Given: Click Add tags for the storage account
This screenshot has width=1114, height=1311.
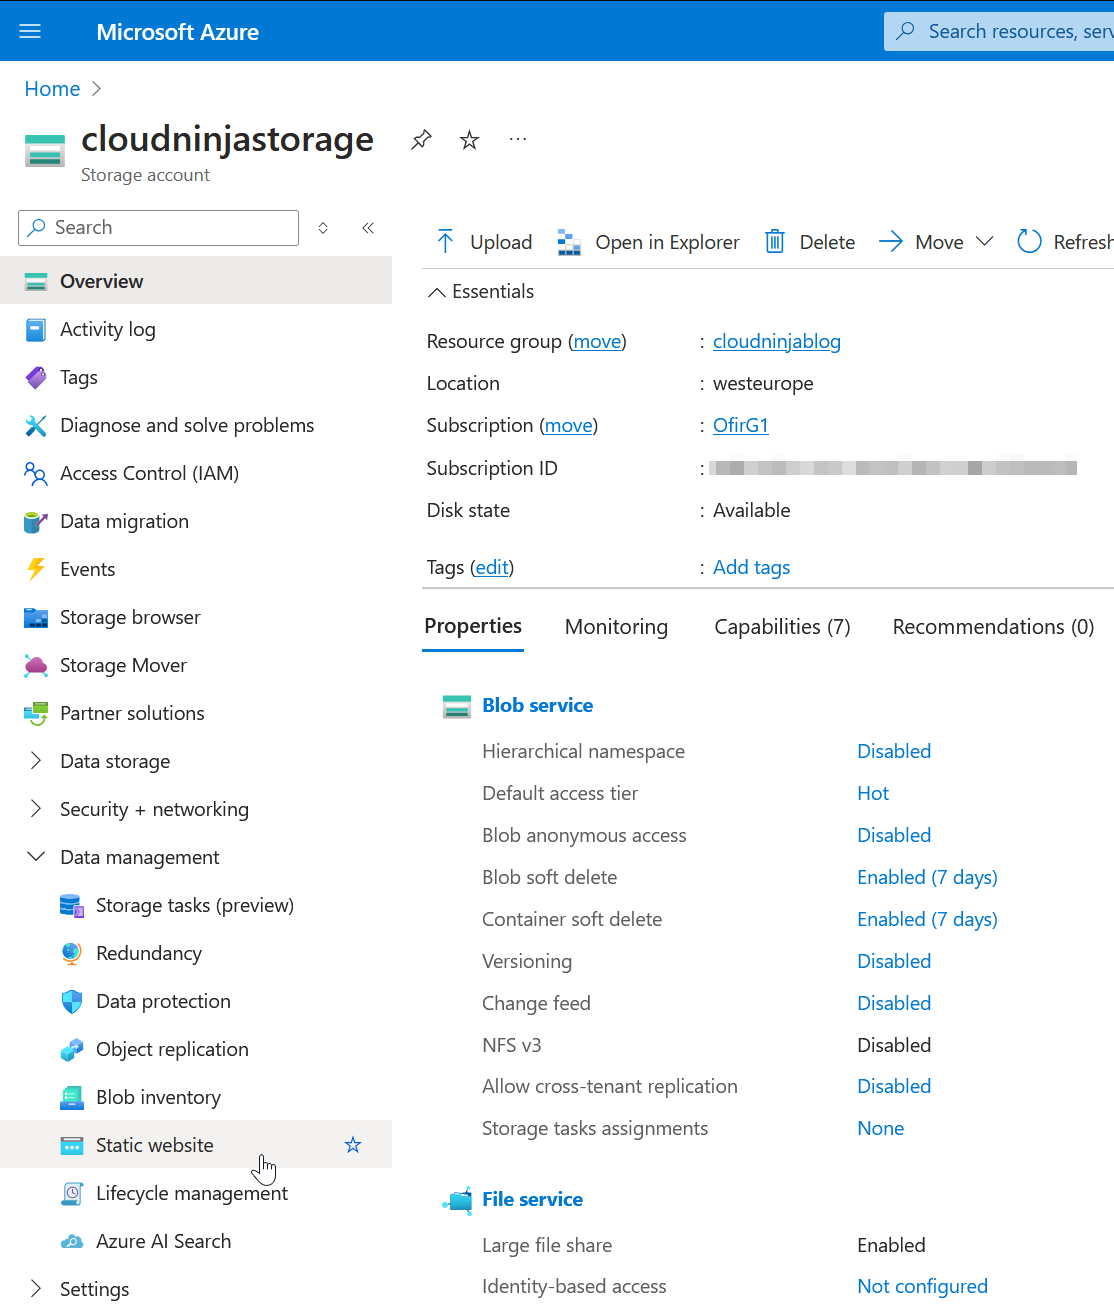Looking at the screenshot, I should coord(751,567).
